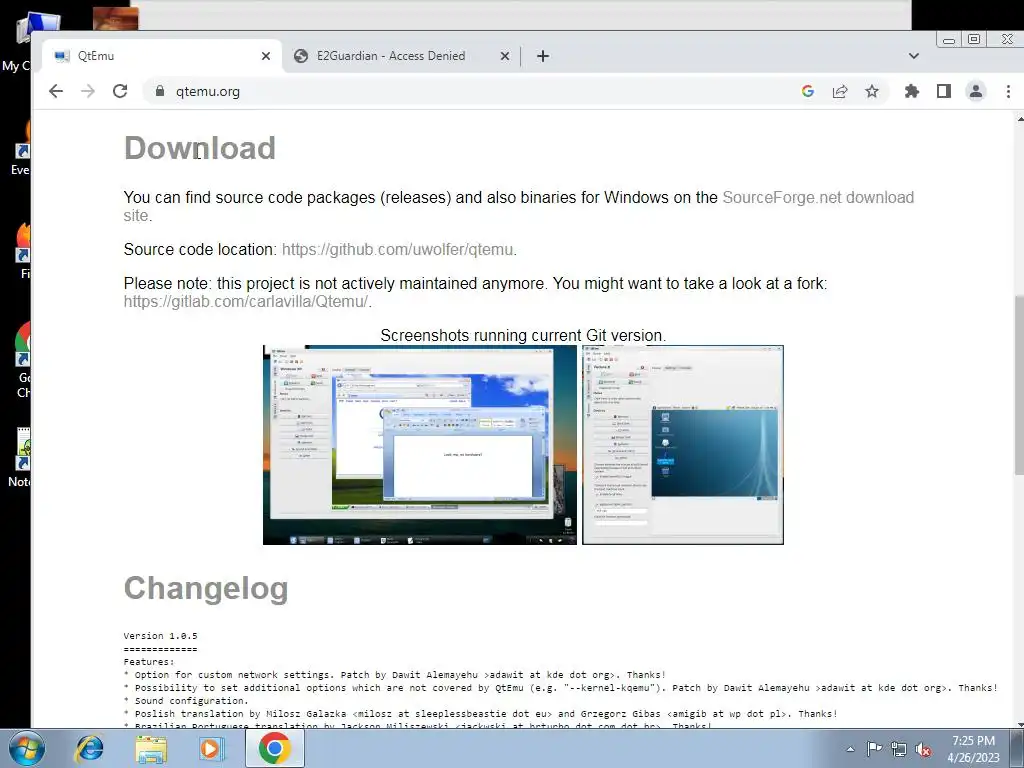Toggle the browser side panel icon
Screen dimensions: 1024x768
click(x=944, y=91)
